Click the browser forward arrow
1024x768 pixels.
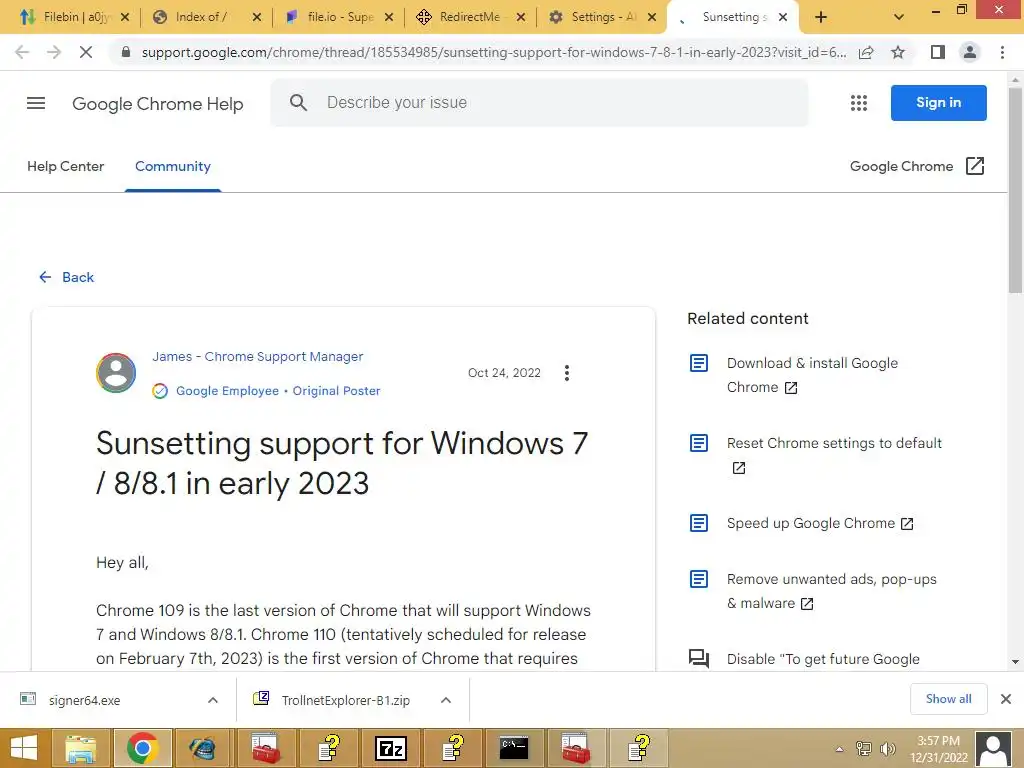click(x=54, y=52)
